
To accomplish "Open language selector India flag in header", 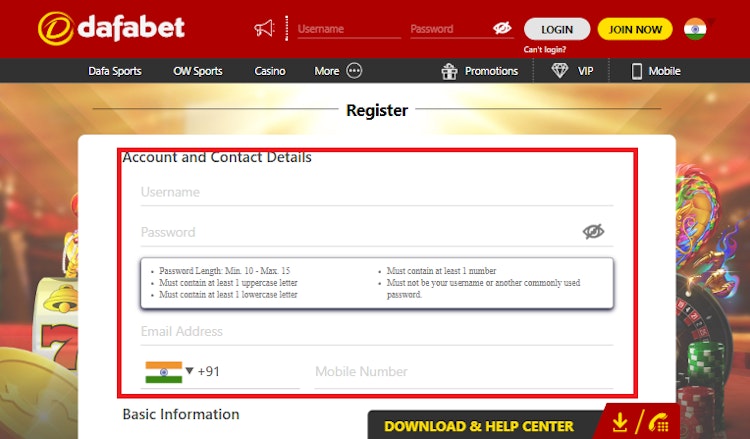I will pyautogui.click(x=695, y=29).
